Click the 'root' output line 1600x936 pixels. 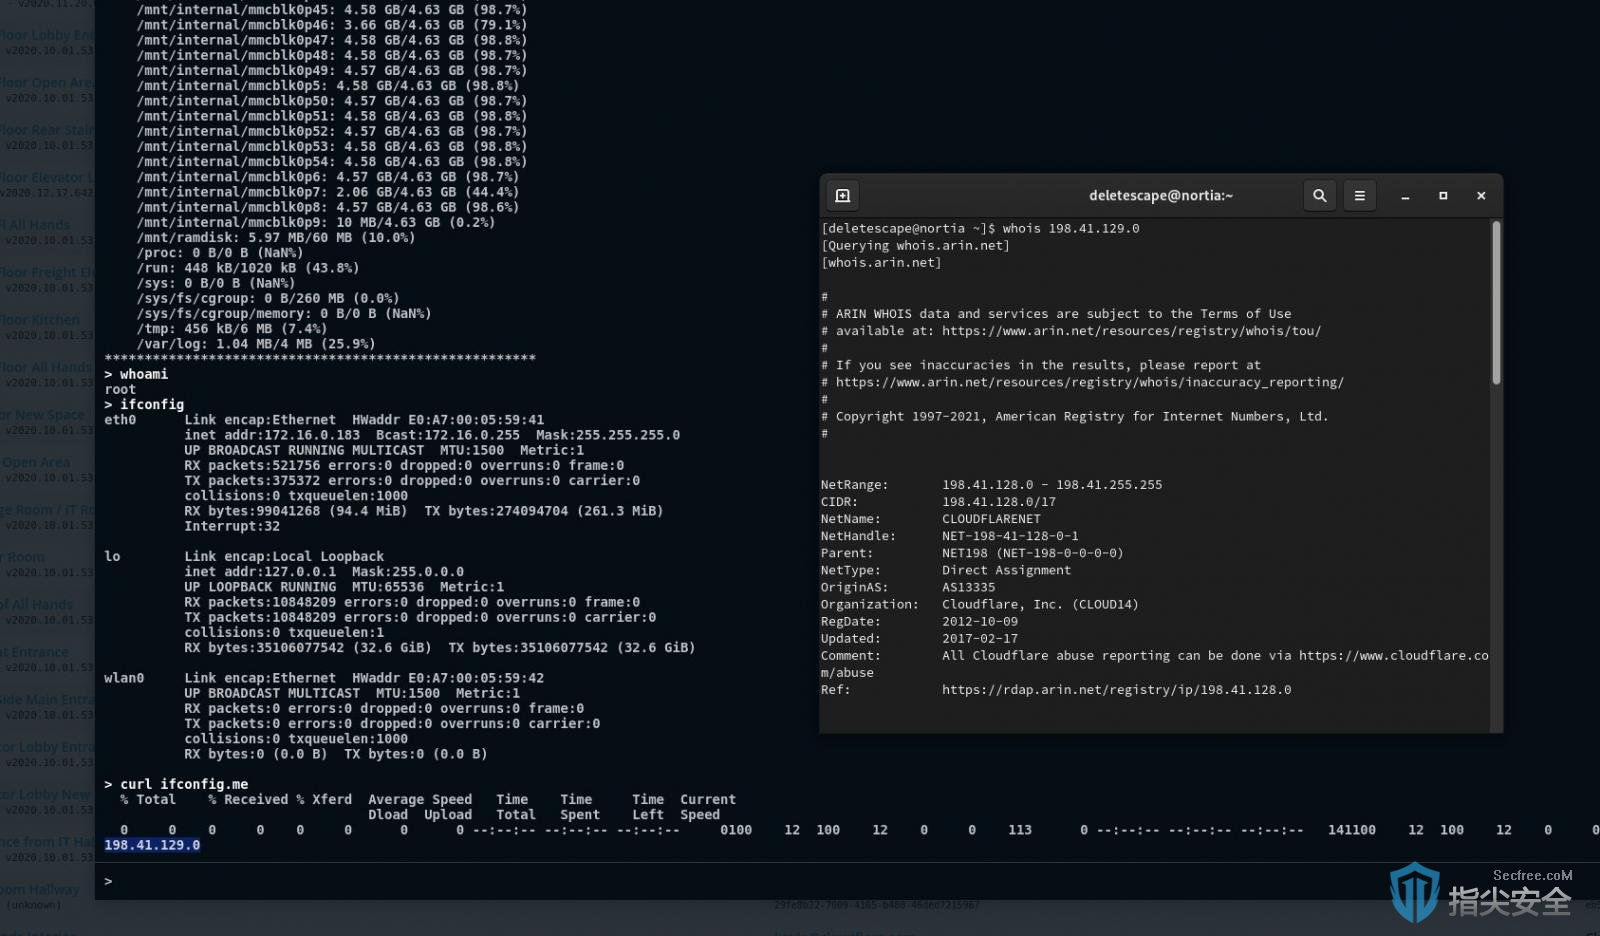coord(120,389)
